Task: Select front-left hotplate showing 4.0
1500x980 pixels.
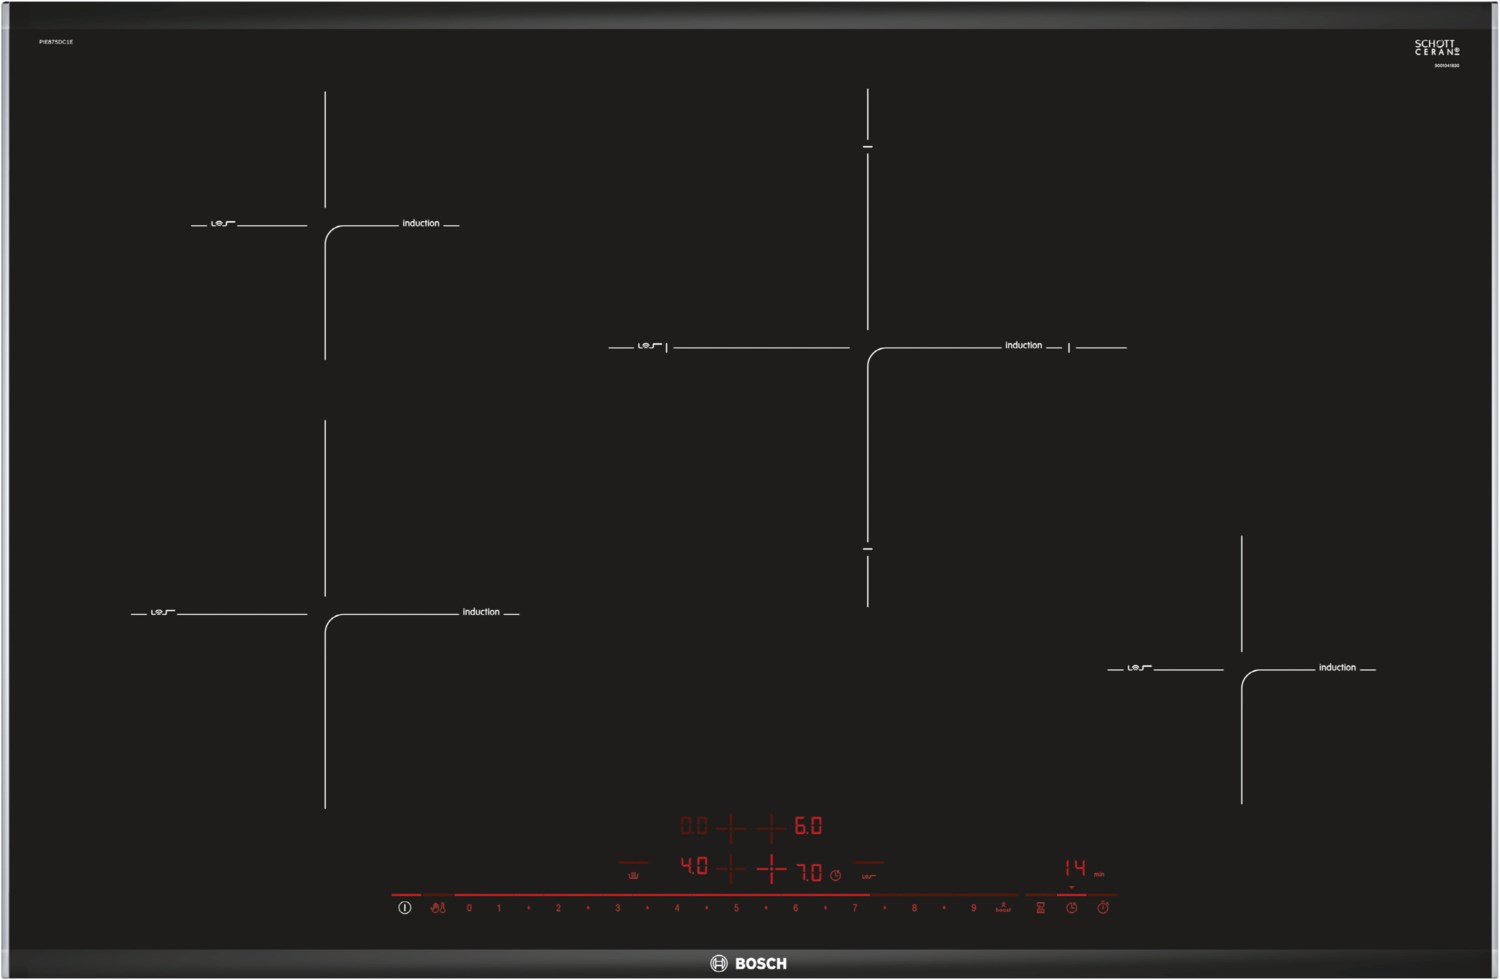Action: click(x=694, y=866)
